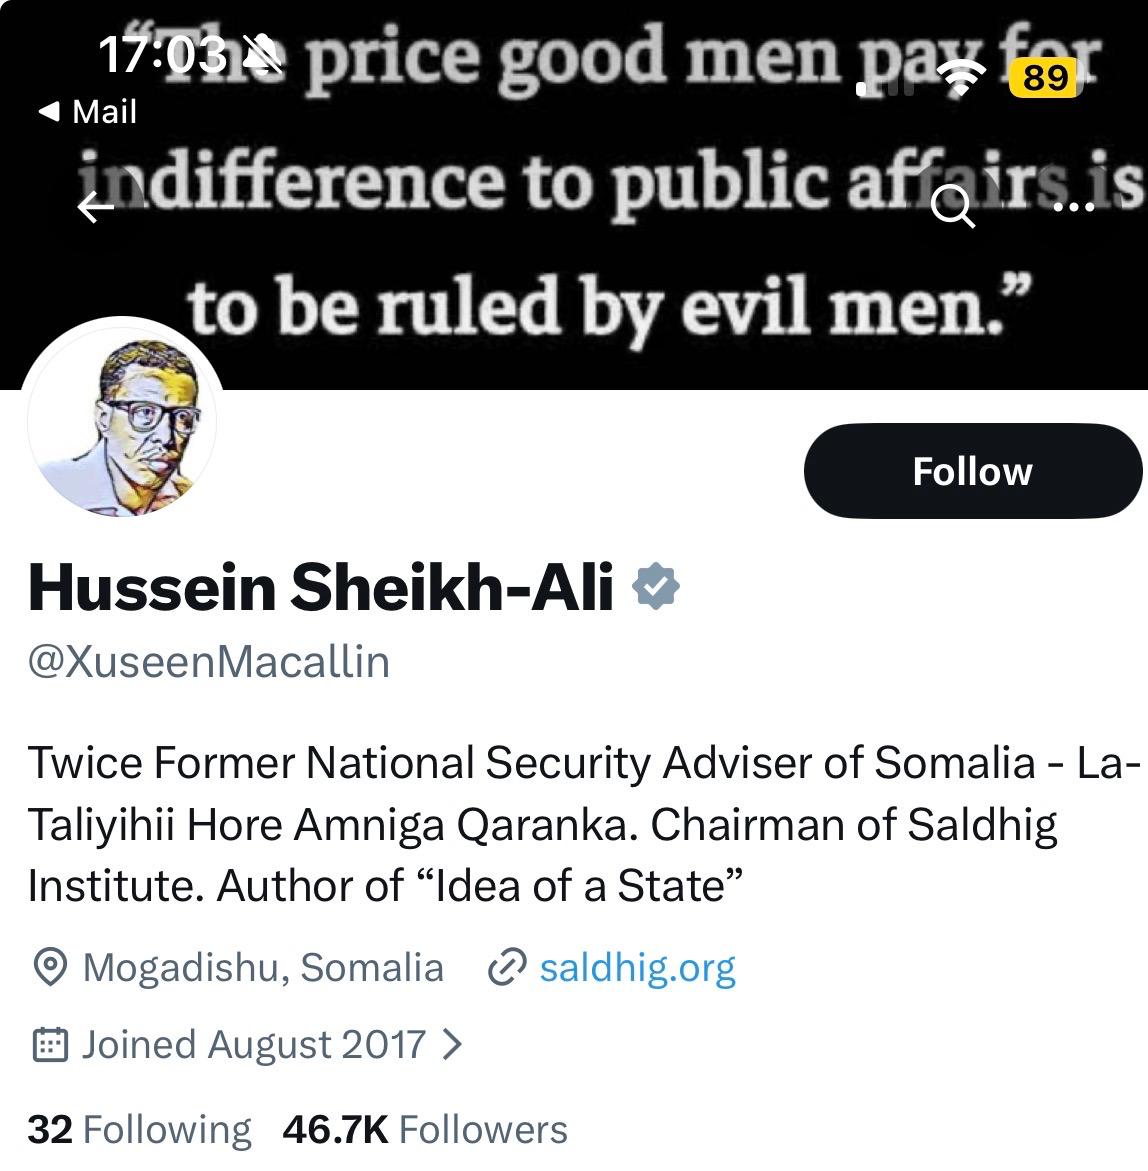
Task: Tap the back arrow on profile header
Action: [96, 208]
